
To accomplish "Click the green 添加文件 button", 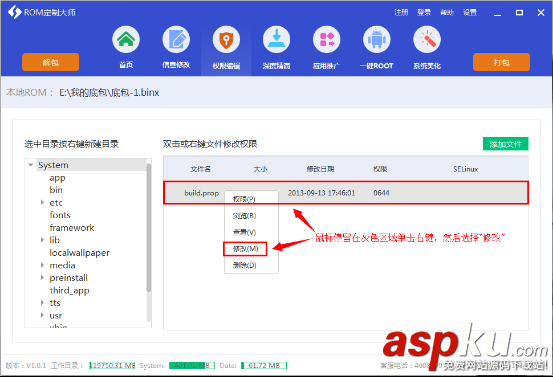I will click(505, 144).
